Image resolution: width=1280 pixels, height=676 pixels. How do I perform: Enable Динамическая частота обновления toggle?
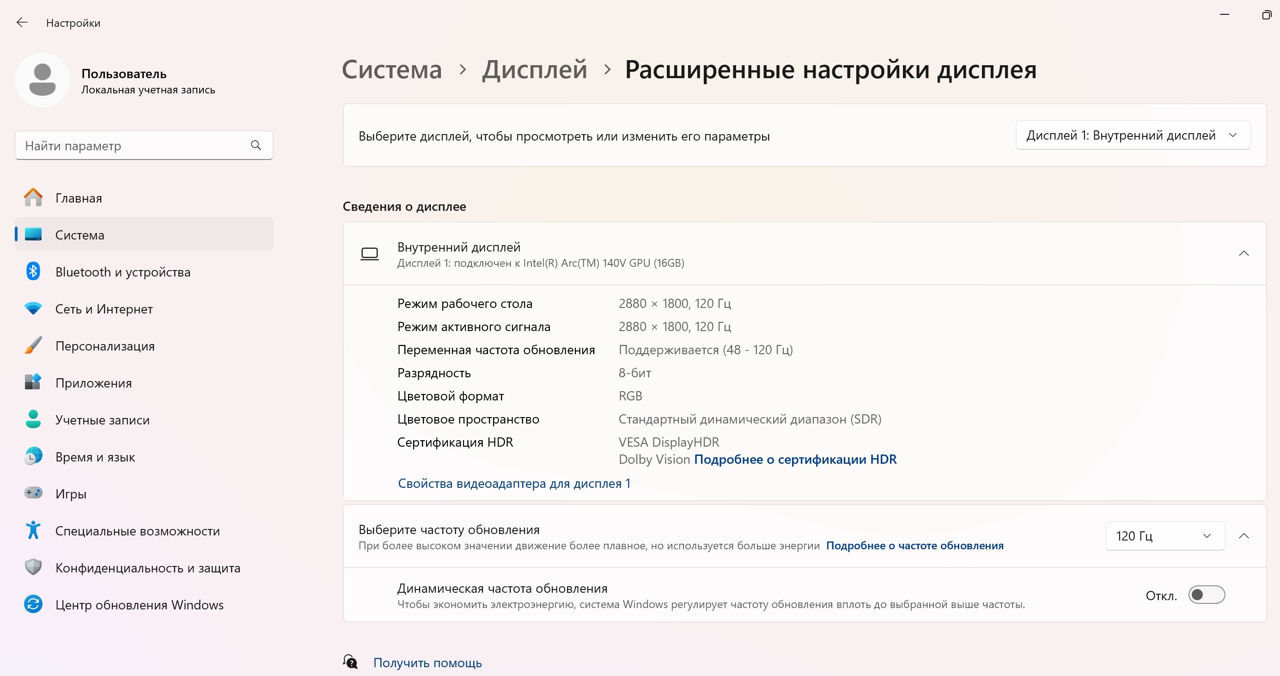pos(1206,595)
